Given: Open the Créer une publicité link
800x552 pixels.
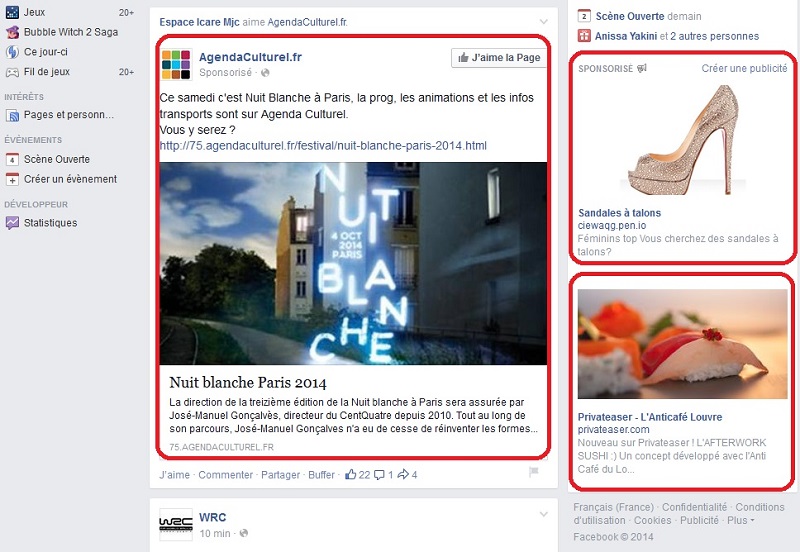Looking at the screenshot, I should coord(744,68).
